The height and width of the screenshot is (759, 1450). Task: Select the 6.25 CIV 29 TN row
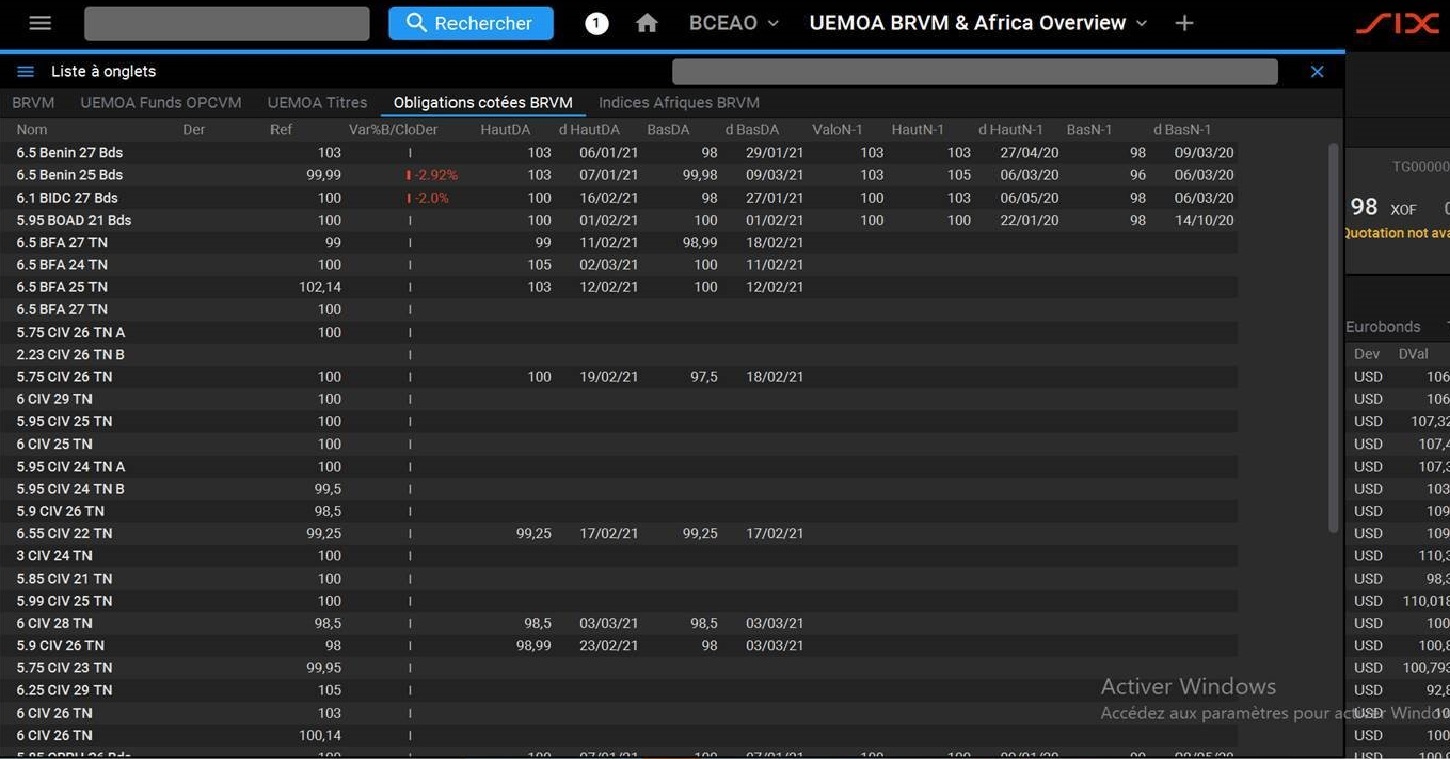click(x=619, y=690)
